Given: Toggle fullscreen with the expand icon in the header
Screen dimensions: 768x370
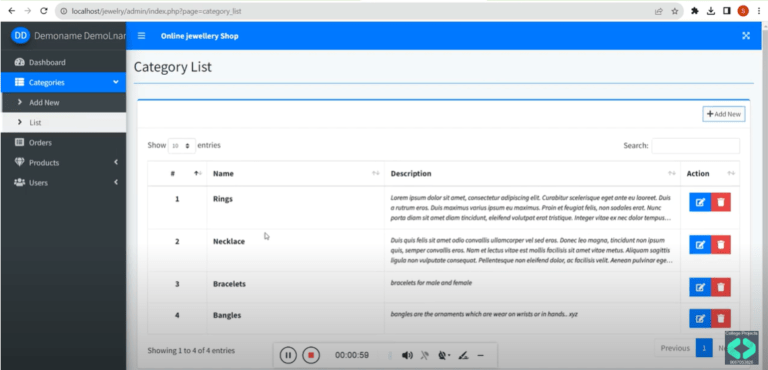Looking at the screenshot, I should click(746, 36).
